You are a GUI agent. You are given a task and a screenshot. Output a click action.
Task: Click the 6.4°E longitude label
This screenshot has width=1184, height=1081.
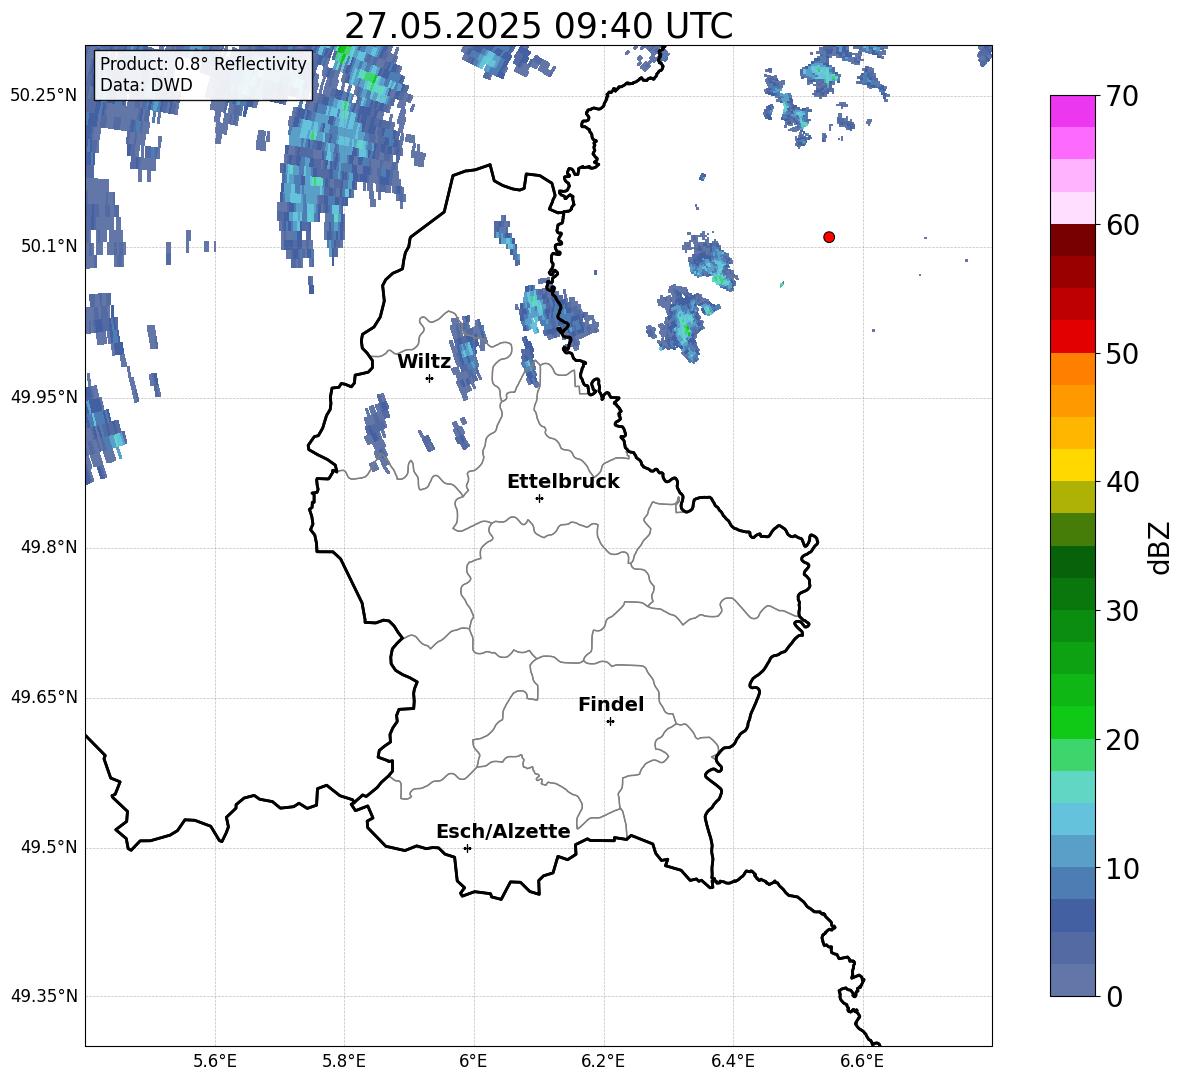tap(732, 1061)
